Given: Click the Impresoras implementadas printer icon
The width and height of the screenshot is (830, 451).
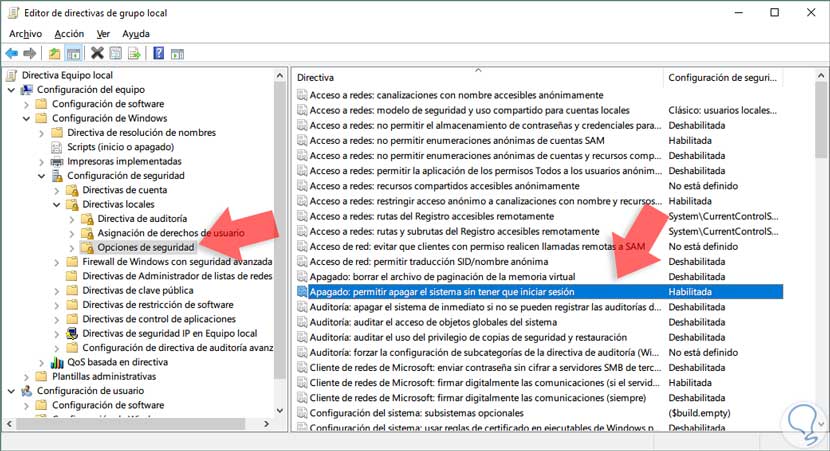Looking at the screenshot, I should click(57, 161).
